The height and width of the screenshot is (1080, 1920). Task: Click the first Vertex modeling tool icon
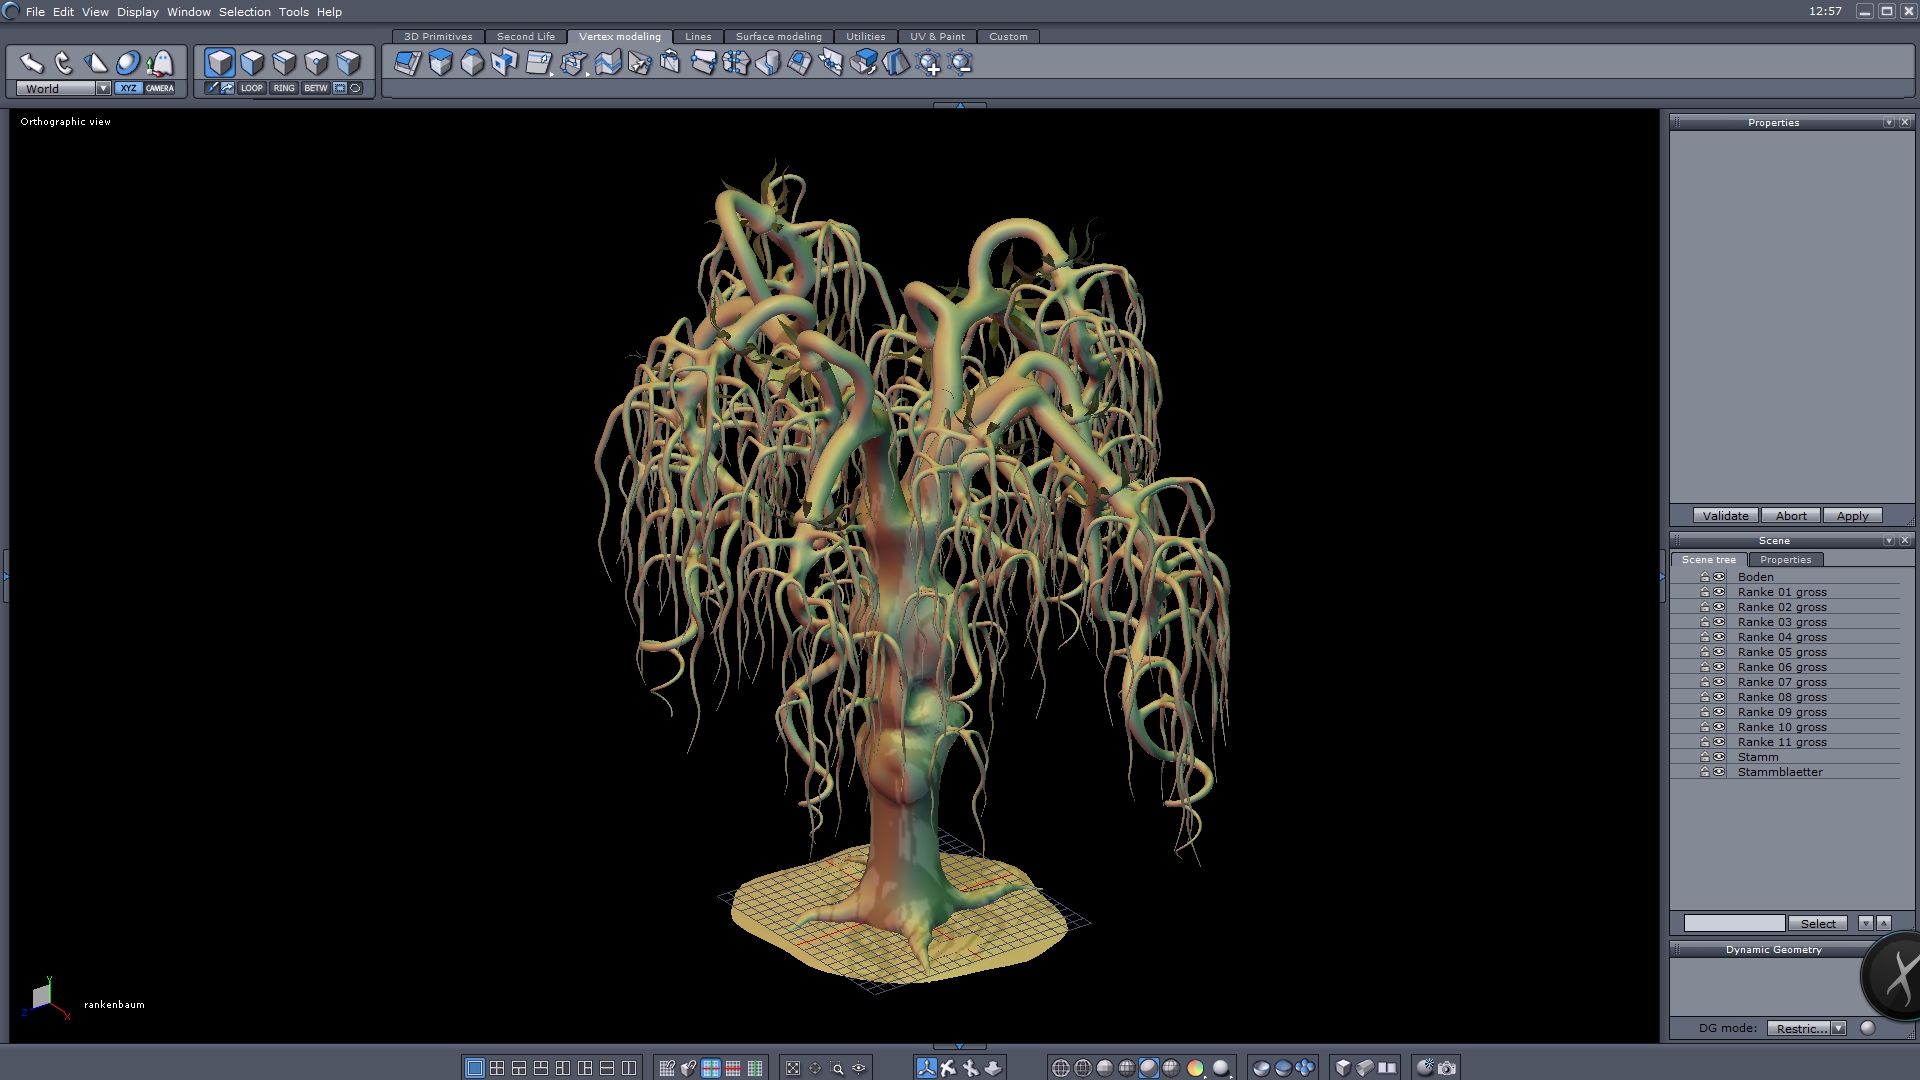click(407, 63)
